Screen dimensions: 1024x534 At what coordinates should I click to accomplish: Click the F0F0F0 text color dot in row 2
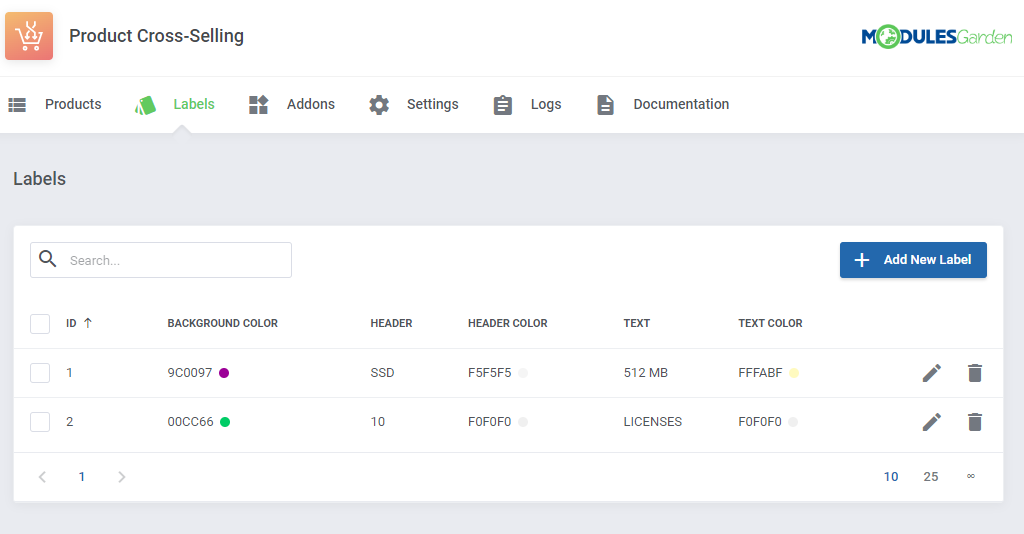(793, 422)
